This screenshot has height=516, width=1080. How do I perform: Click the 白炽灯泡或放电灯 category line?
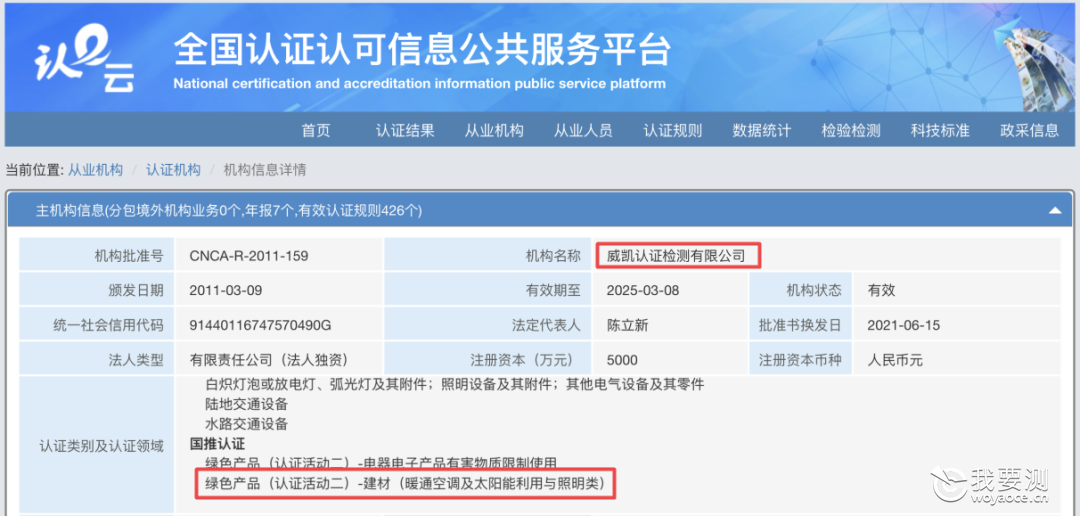(454, 384)
